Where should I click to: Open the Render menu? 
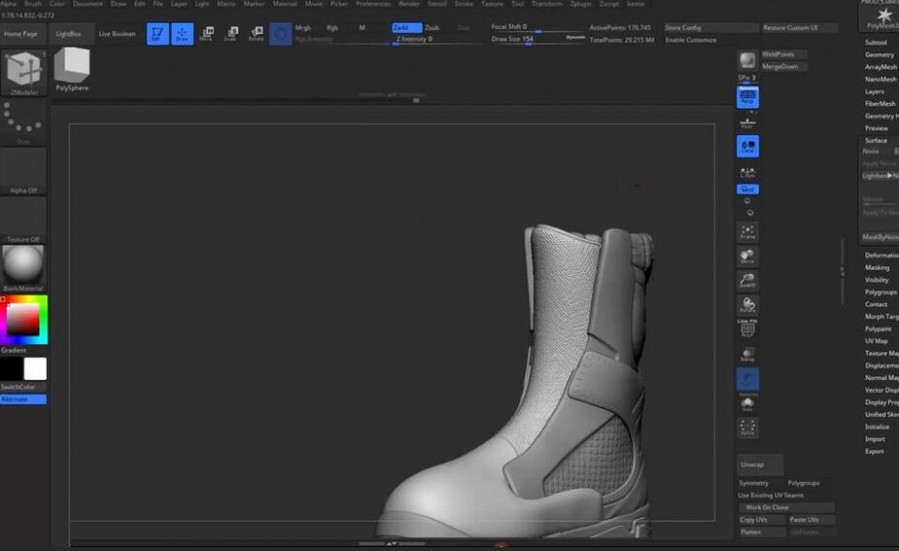pyautogui.click(x=409, y=3)
